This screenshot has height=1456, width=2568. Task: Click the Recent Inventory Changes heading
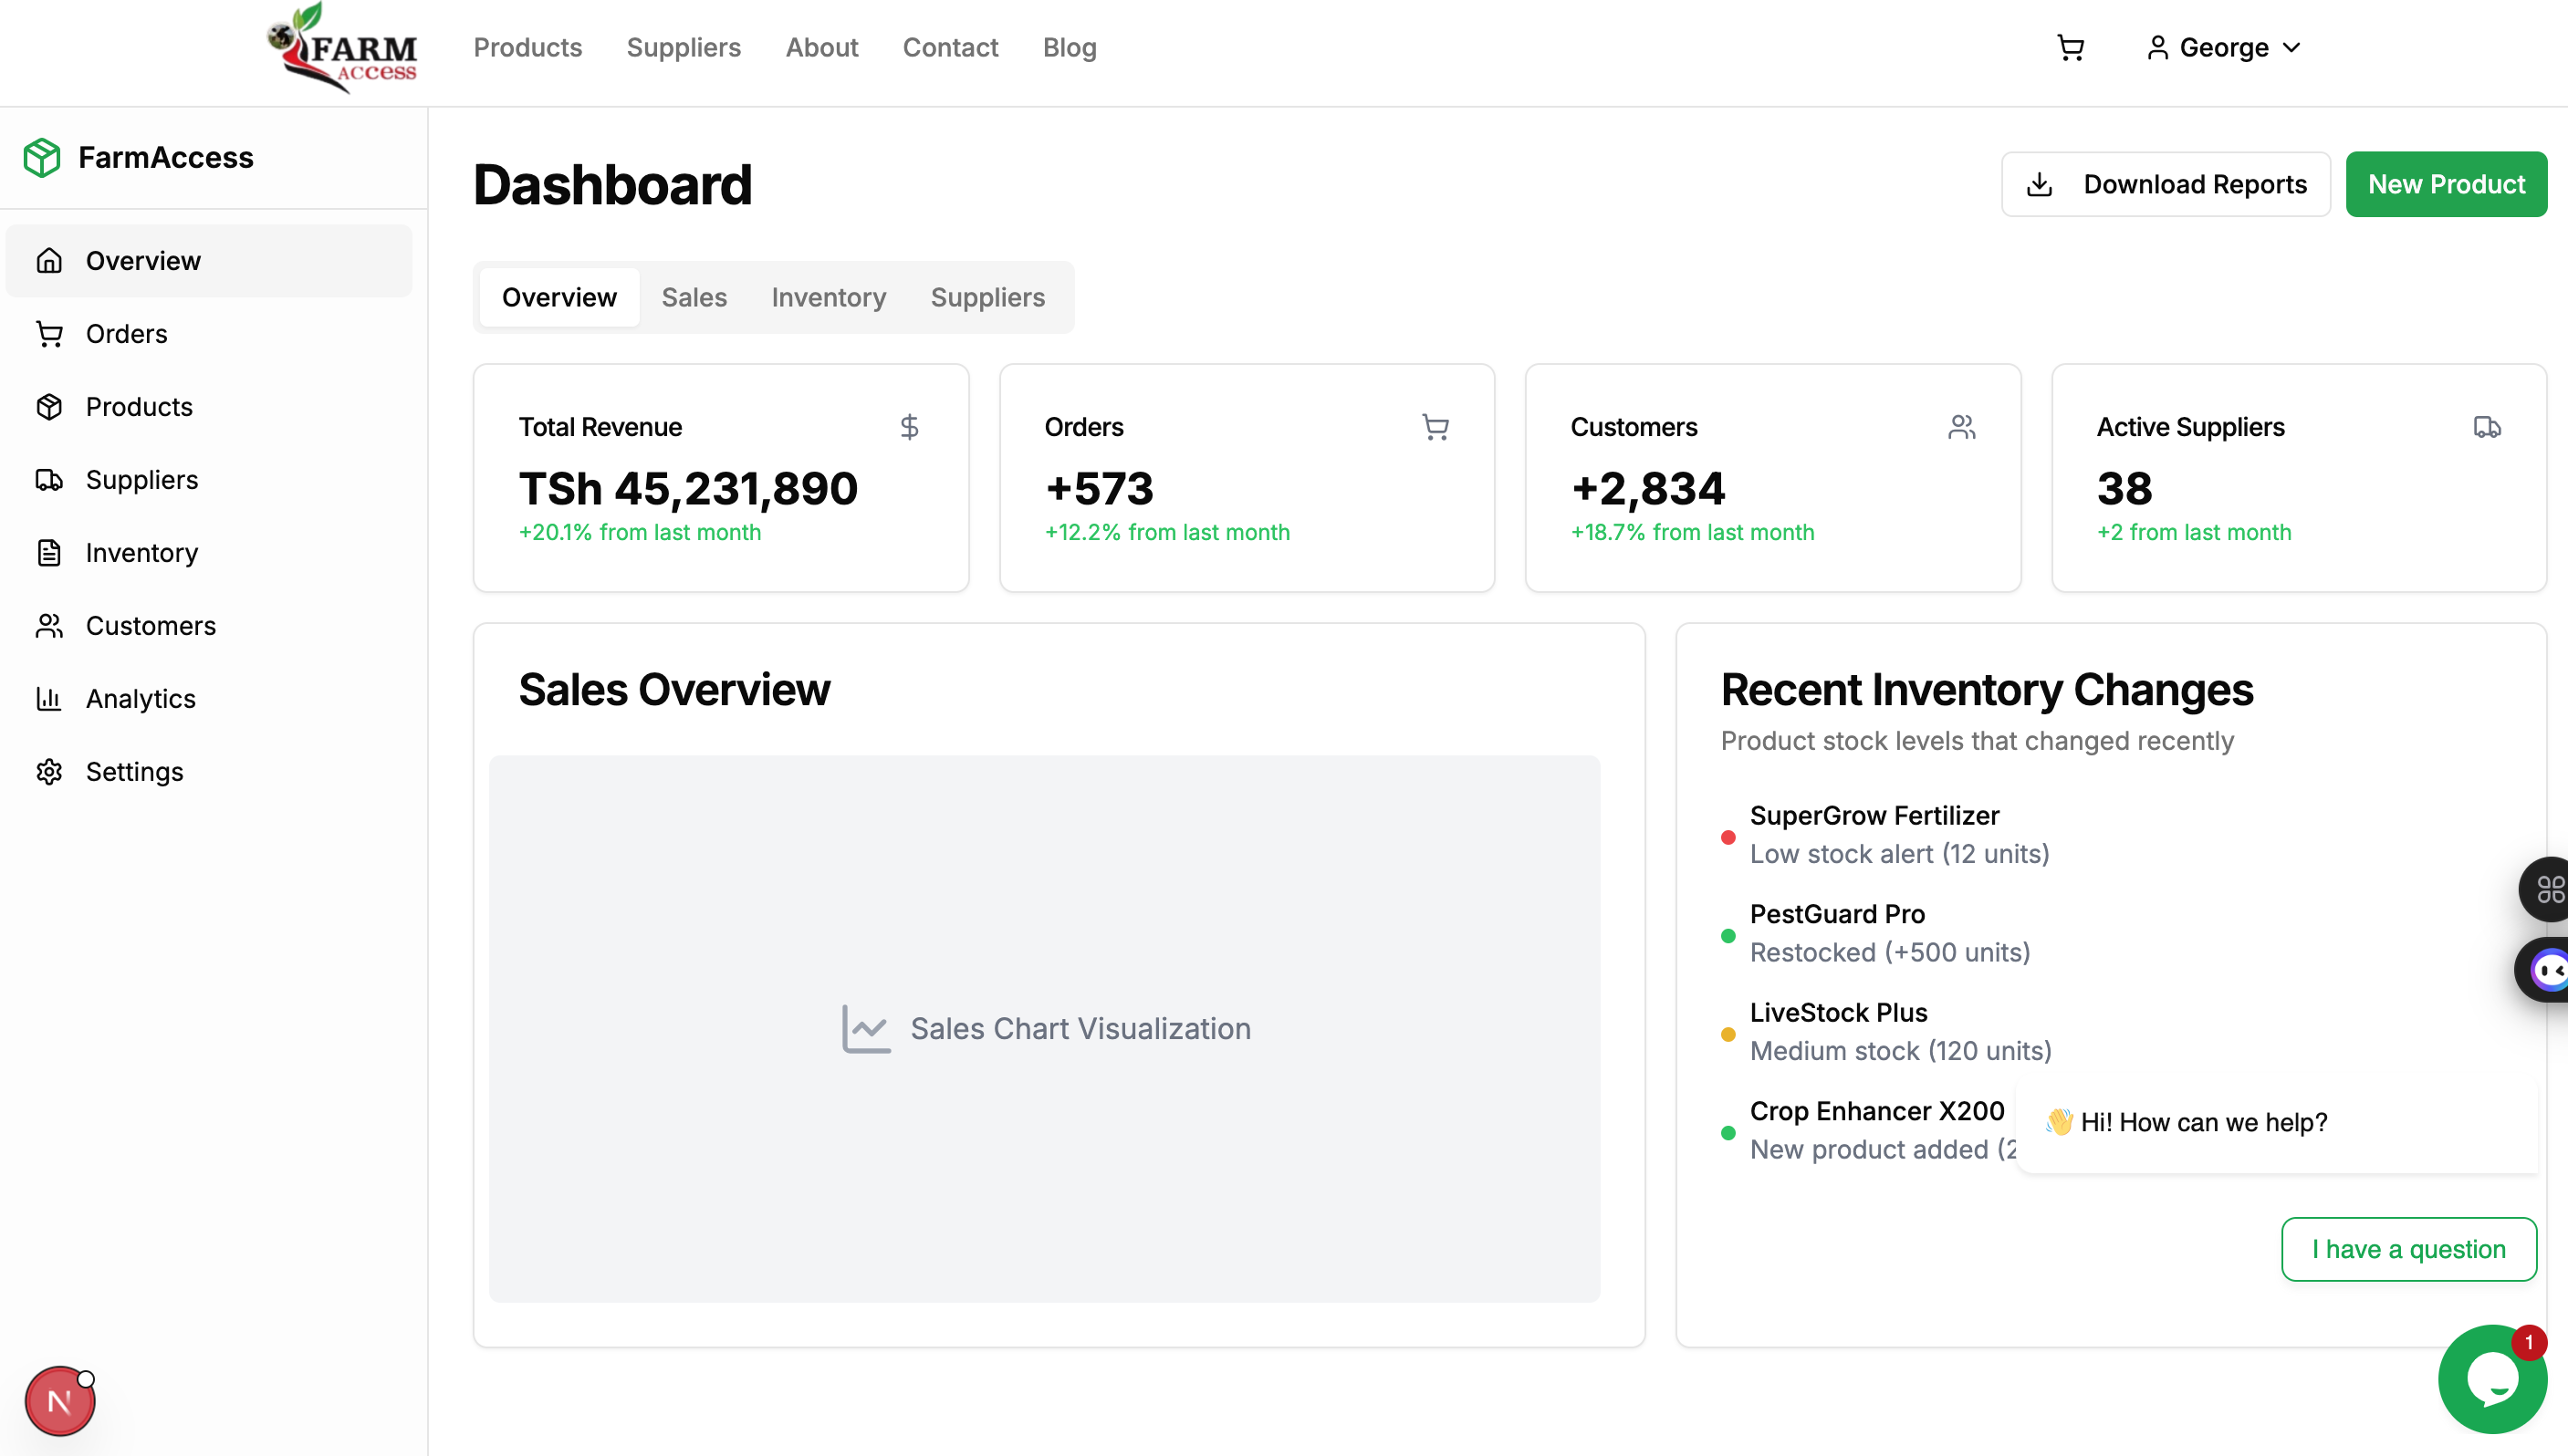(x=1986, y=689)
